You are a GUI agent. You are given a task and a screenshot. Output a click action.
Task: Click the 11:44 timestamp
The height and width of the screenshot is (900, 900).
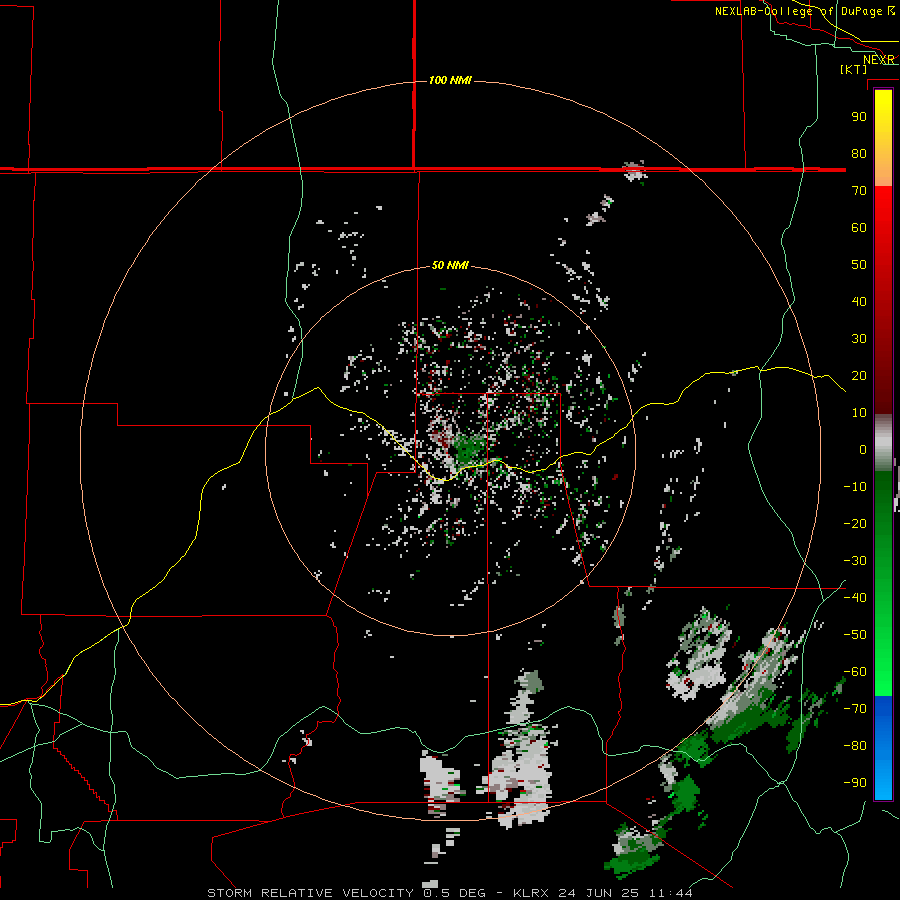670,893
